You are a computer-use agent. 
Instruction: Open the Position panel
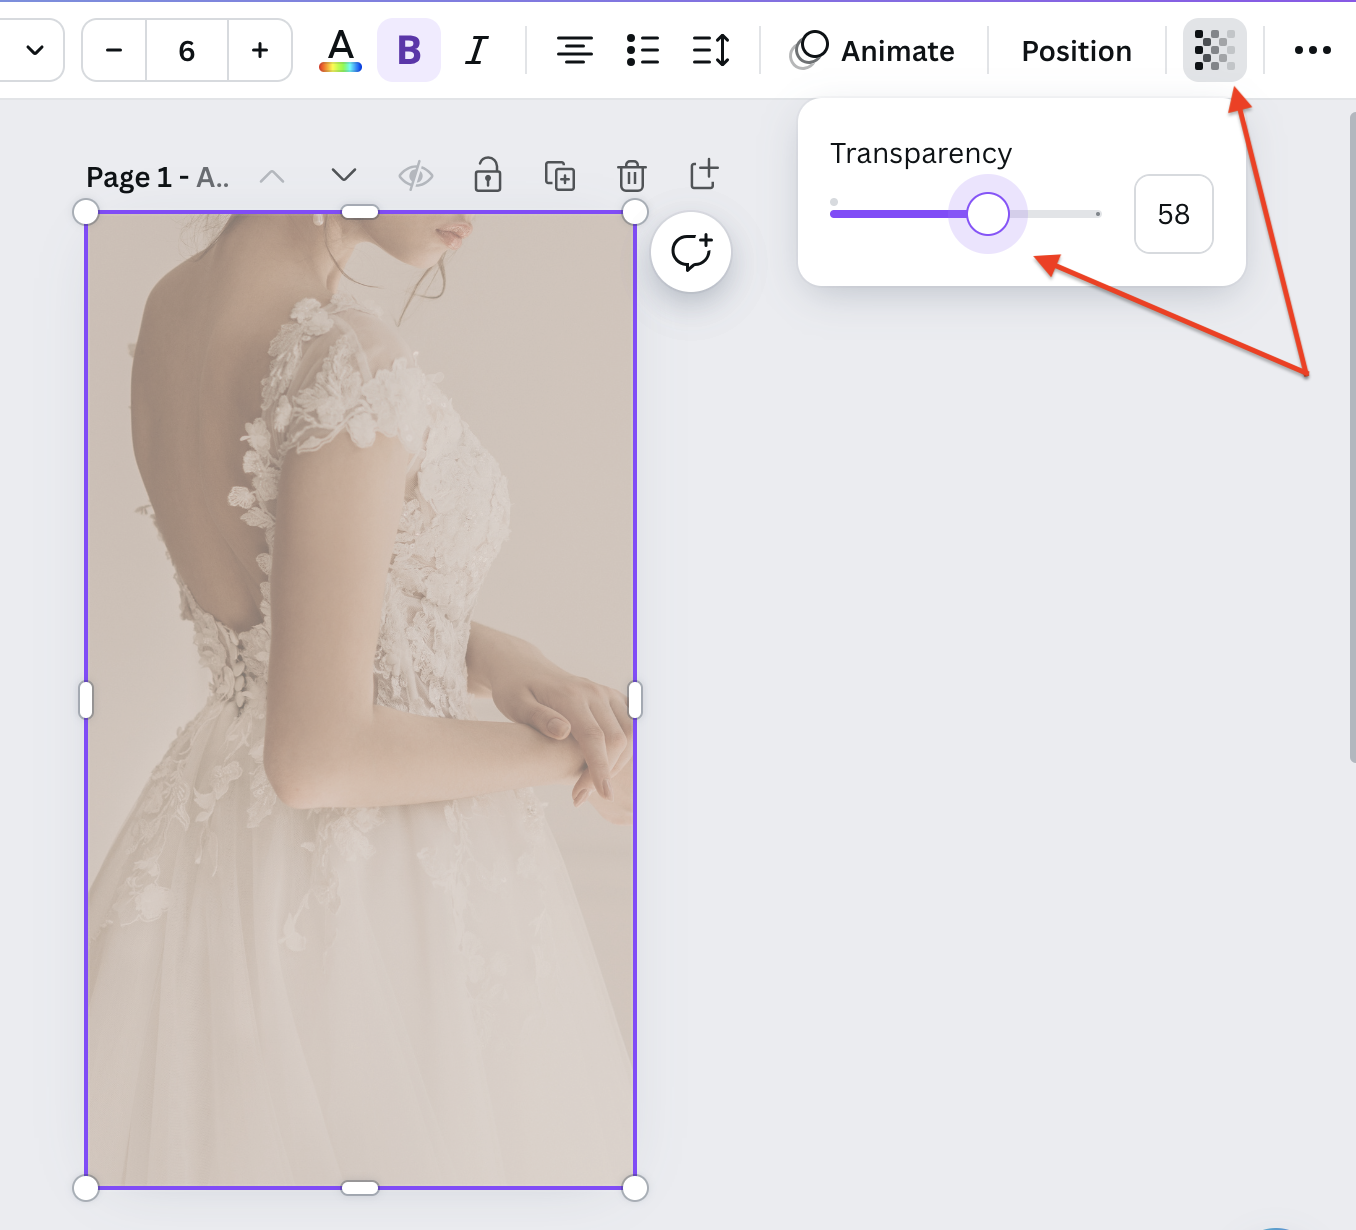point(1076,50)
